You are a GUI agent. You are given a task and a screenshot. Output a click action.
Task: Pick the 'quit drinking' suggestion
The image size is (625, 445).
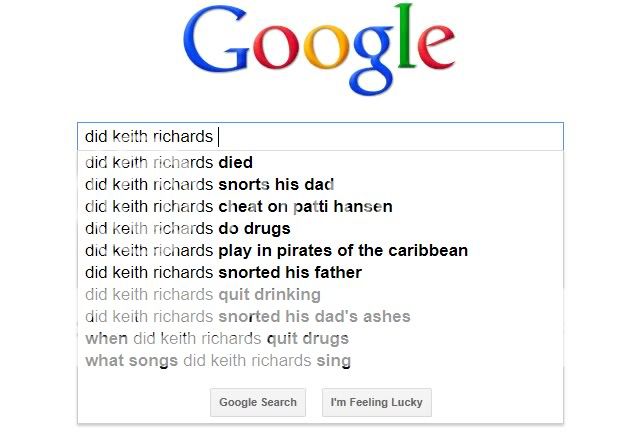pyautogui.click(x=203, y=294)
